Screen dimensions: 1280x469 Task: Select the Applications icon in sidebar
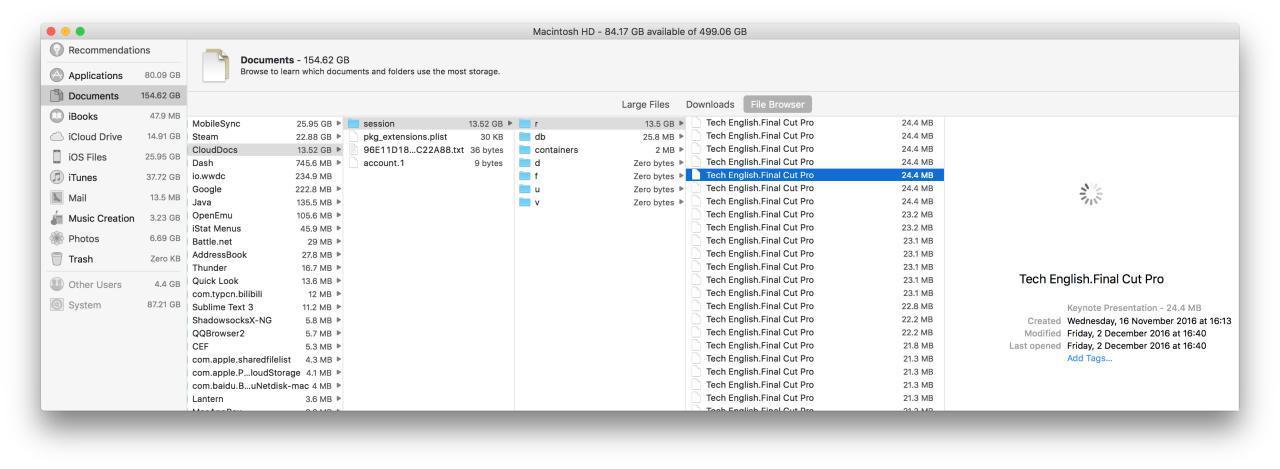click(56, 75)
